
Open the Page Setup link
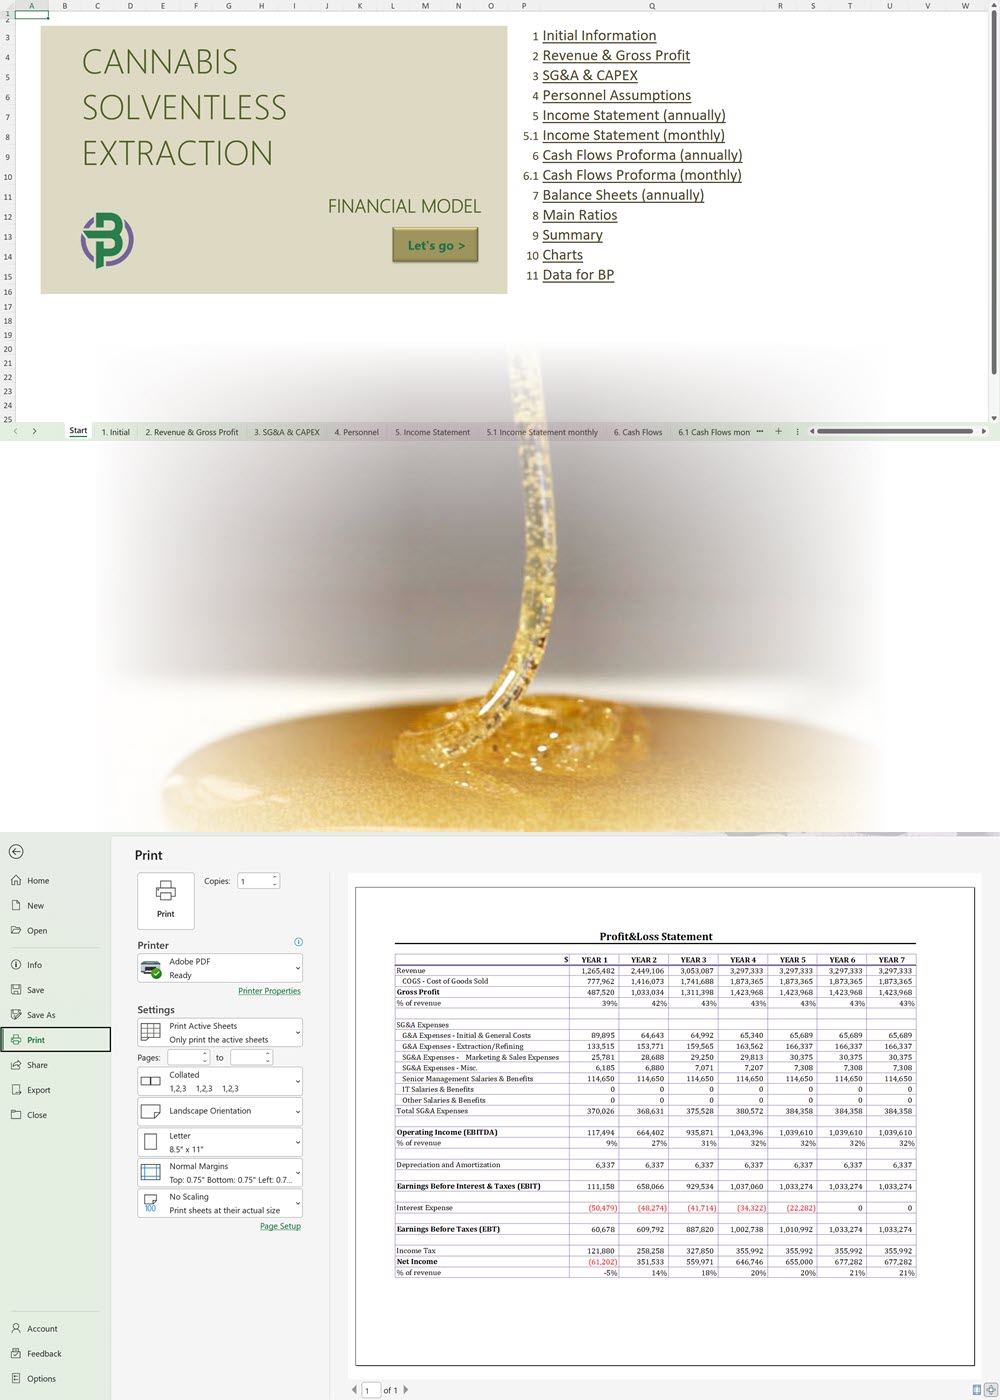point(280,1226)
